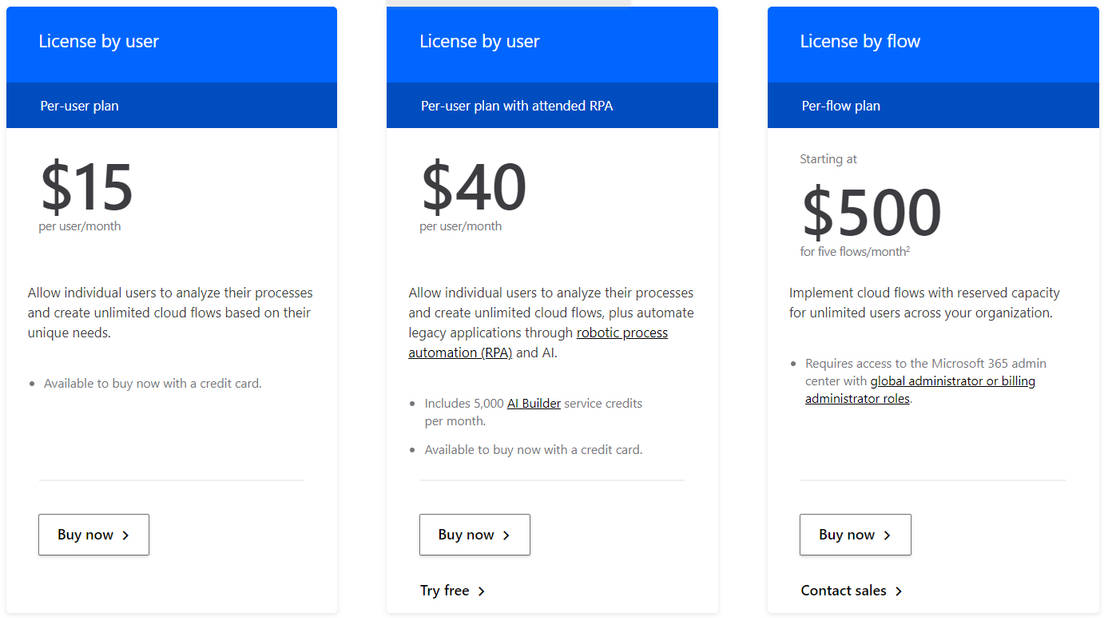Click the Per-flow plan label
The width and height of the screenshot is (1108, 618).
841,105
